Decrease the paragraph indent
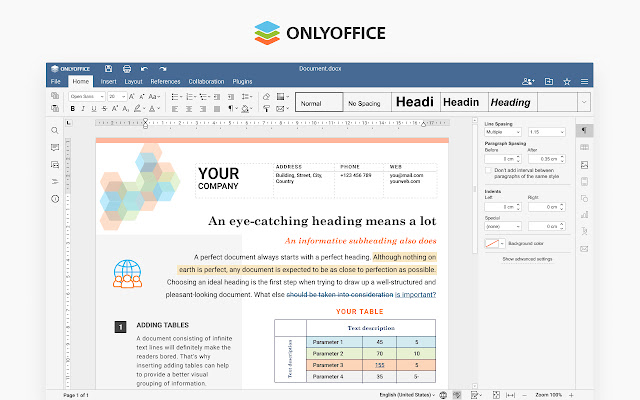This screenshot has height=400, width=640. click(x=217, y=97)
